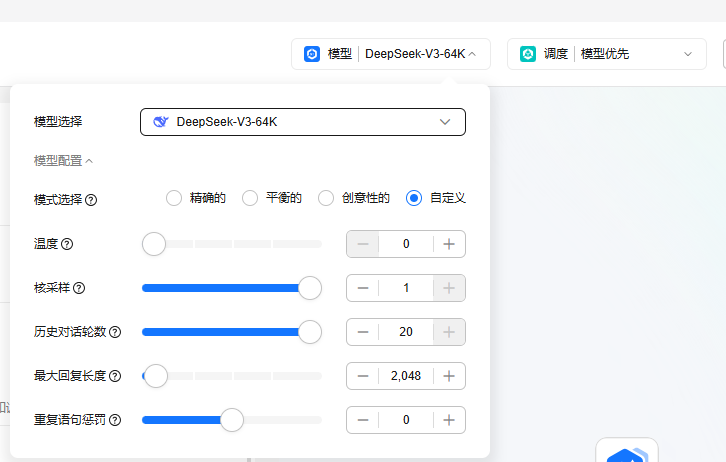The width and height of the screenshot is (726, 462).
Task: Increase 重复语句惩罚 with plus button
Action: [x=449, y=420]
